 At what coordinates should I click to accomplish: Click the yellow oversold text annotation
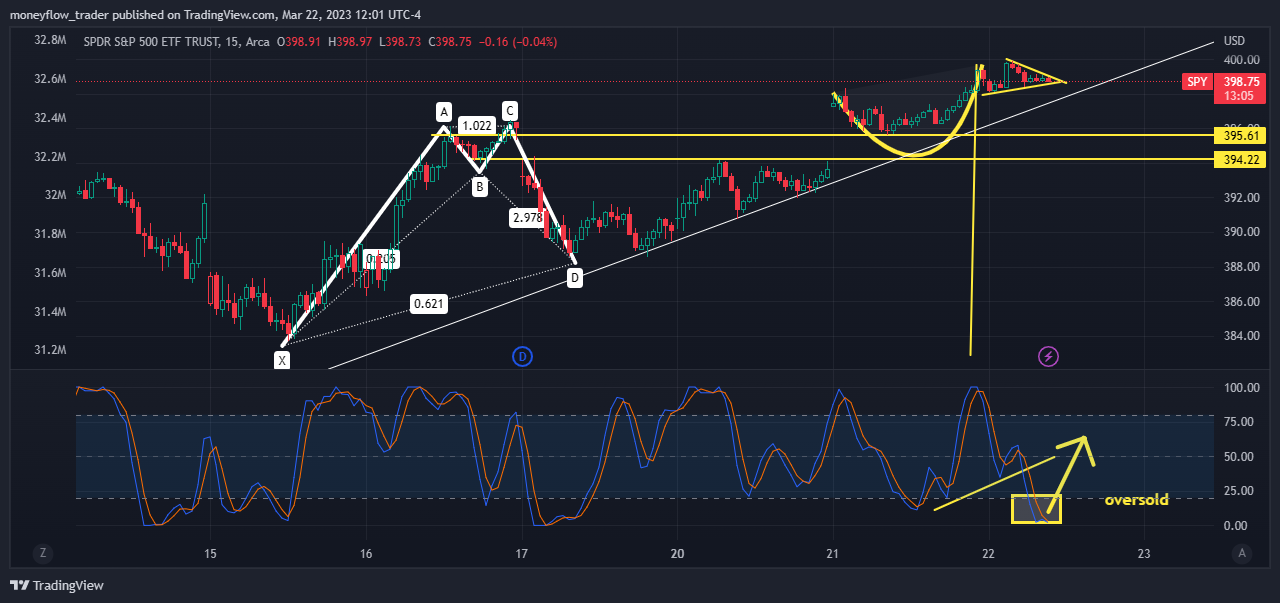(1136, 500)
